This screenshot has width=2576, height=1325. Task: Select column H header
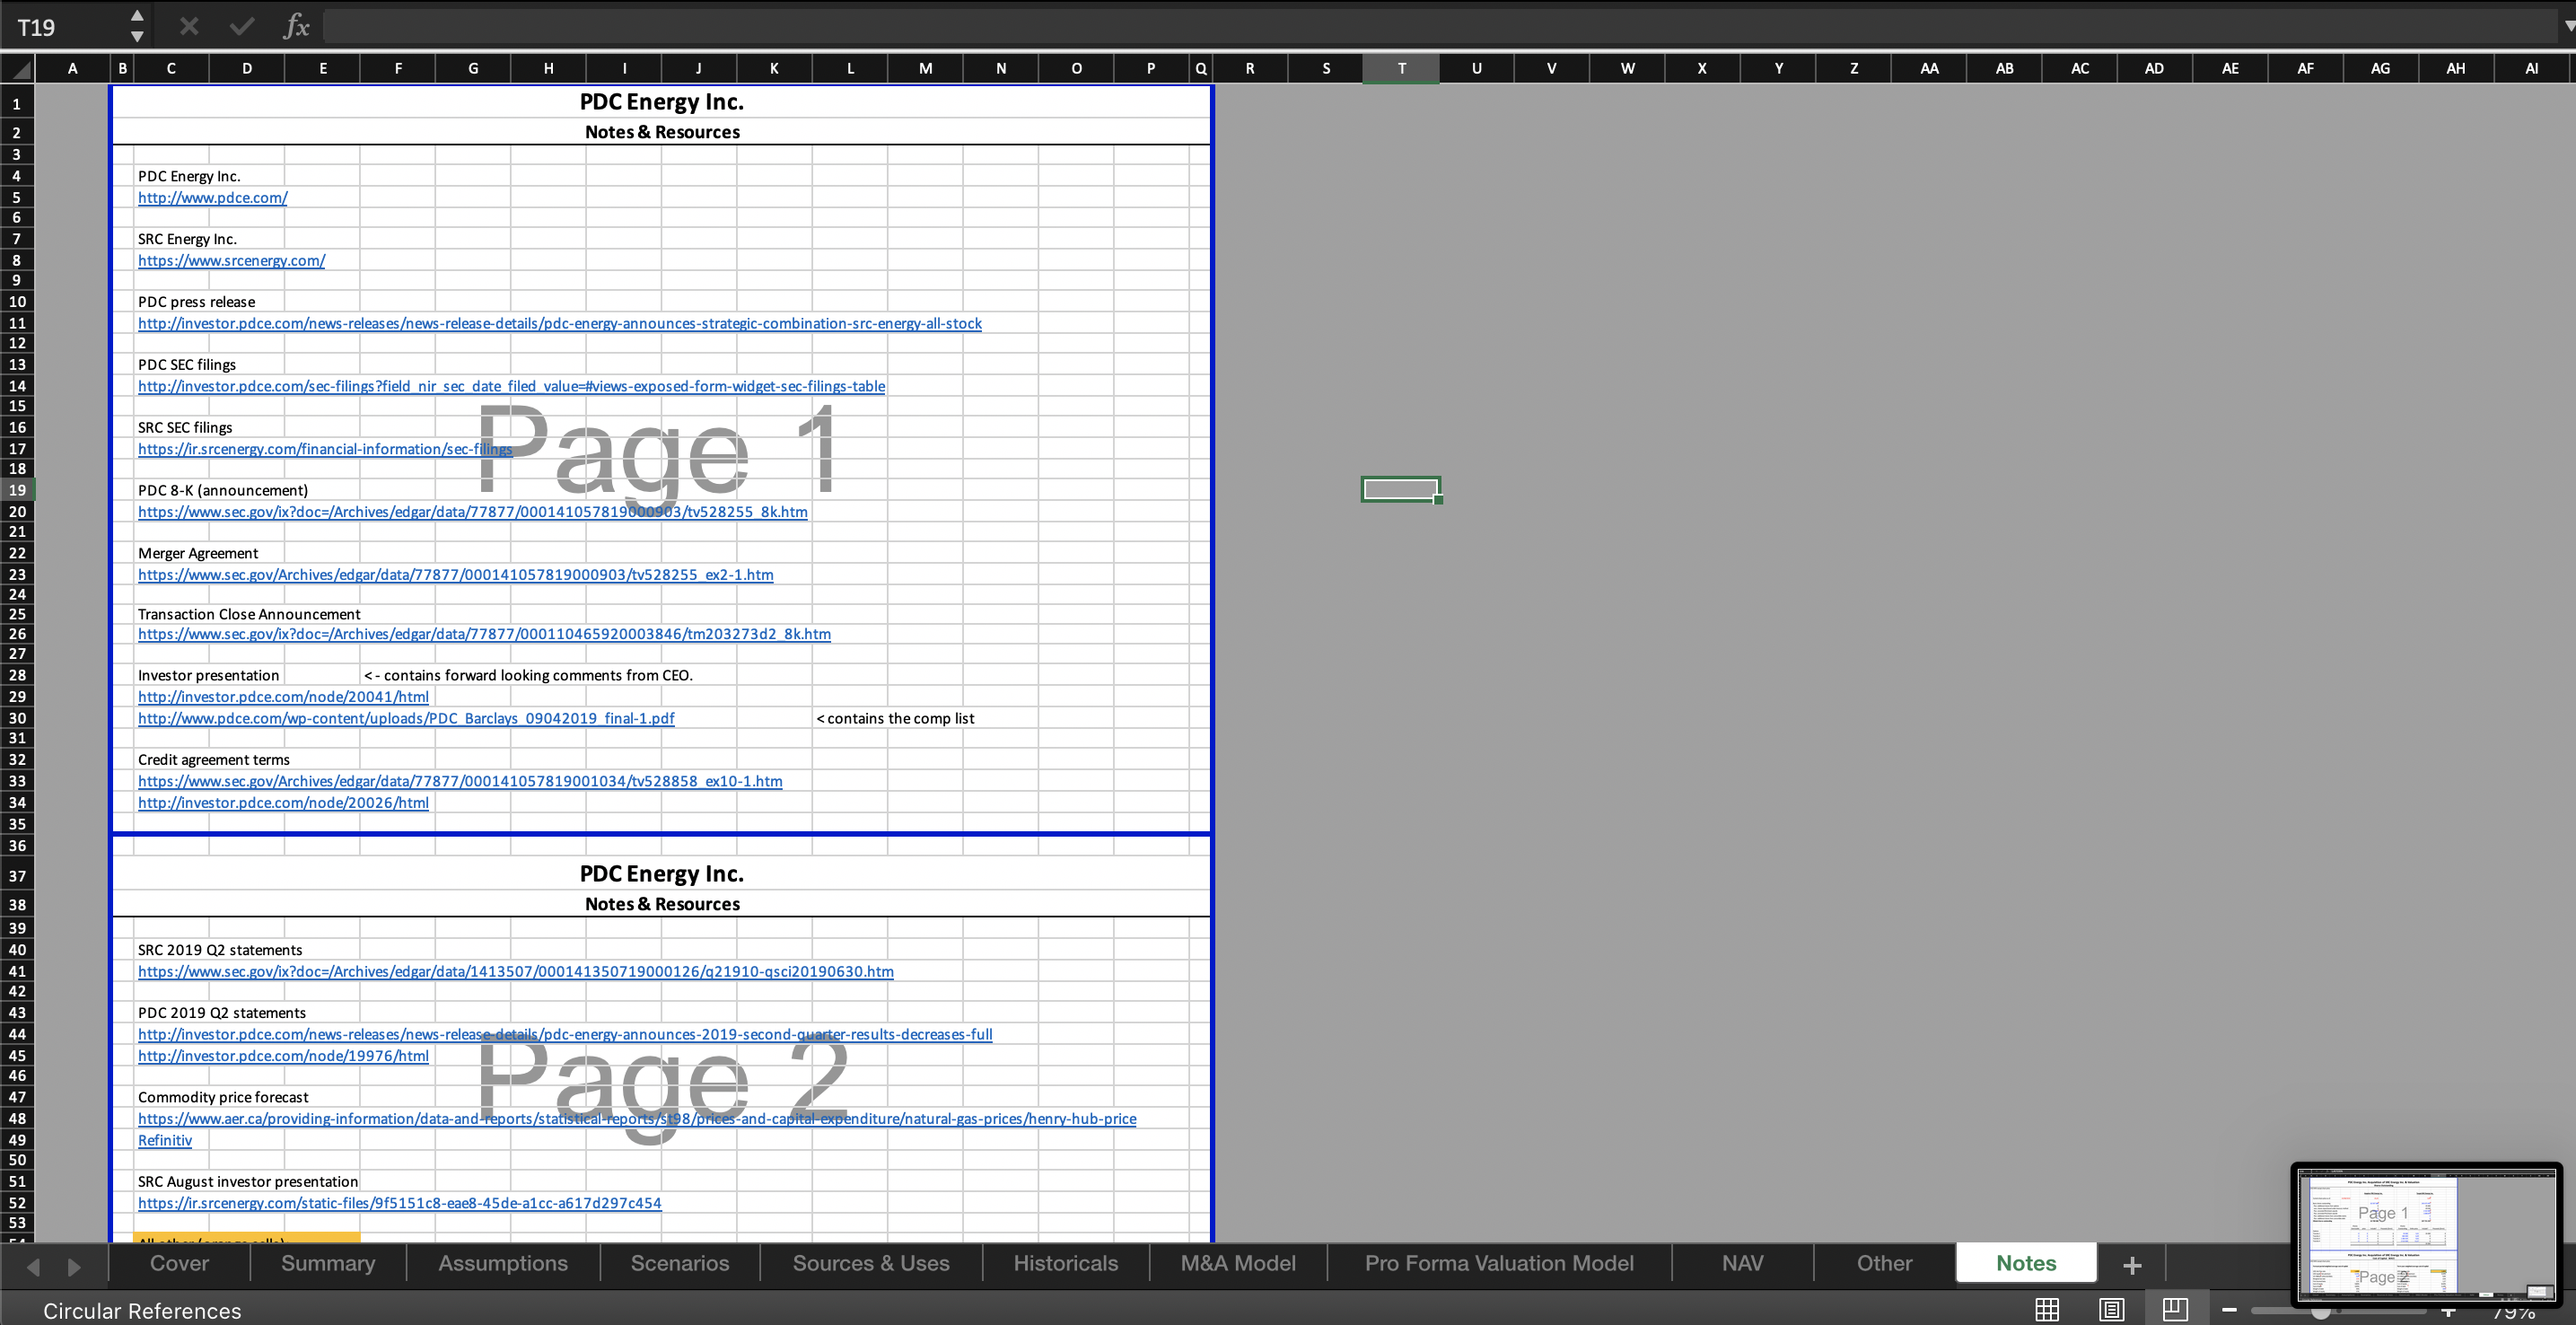click(x=548, y=69)
